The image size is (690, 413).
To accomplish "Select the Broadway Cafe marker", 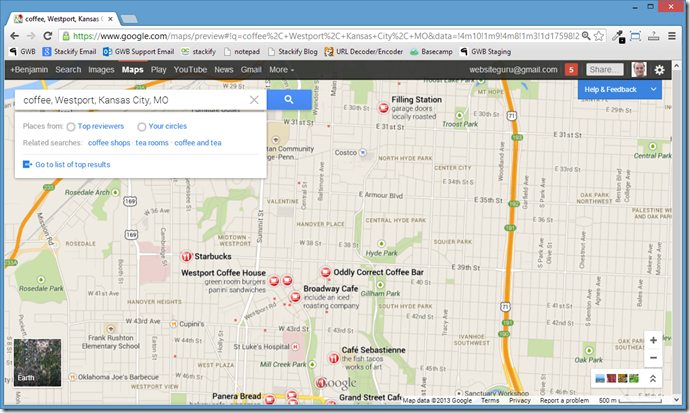I will pos(295,297).
